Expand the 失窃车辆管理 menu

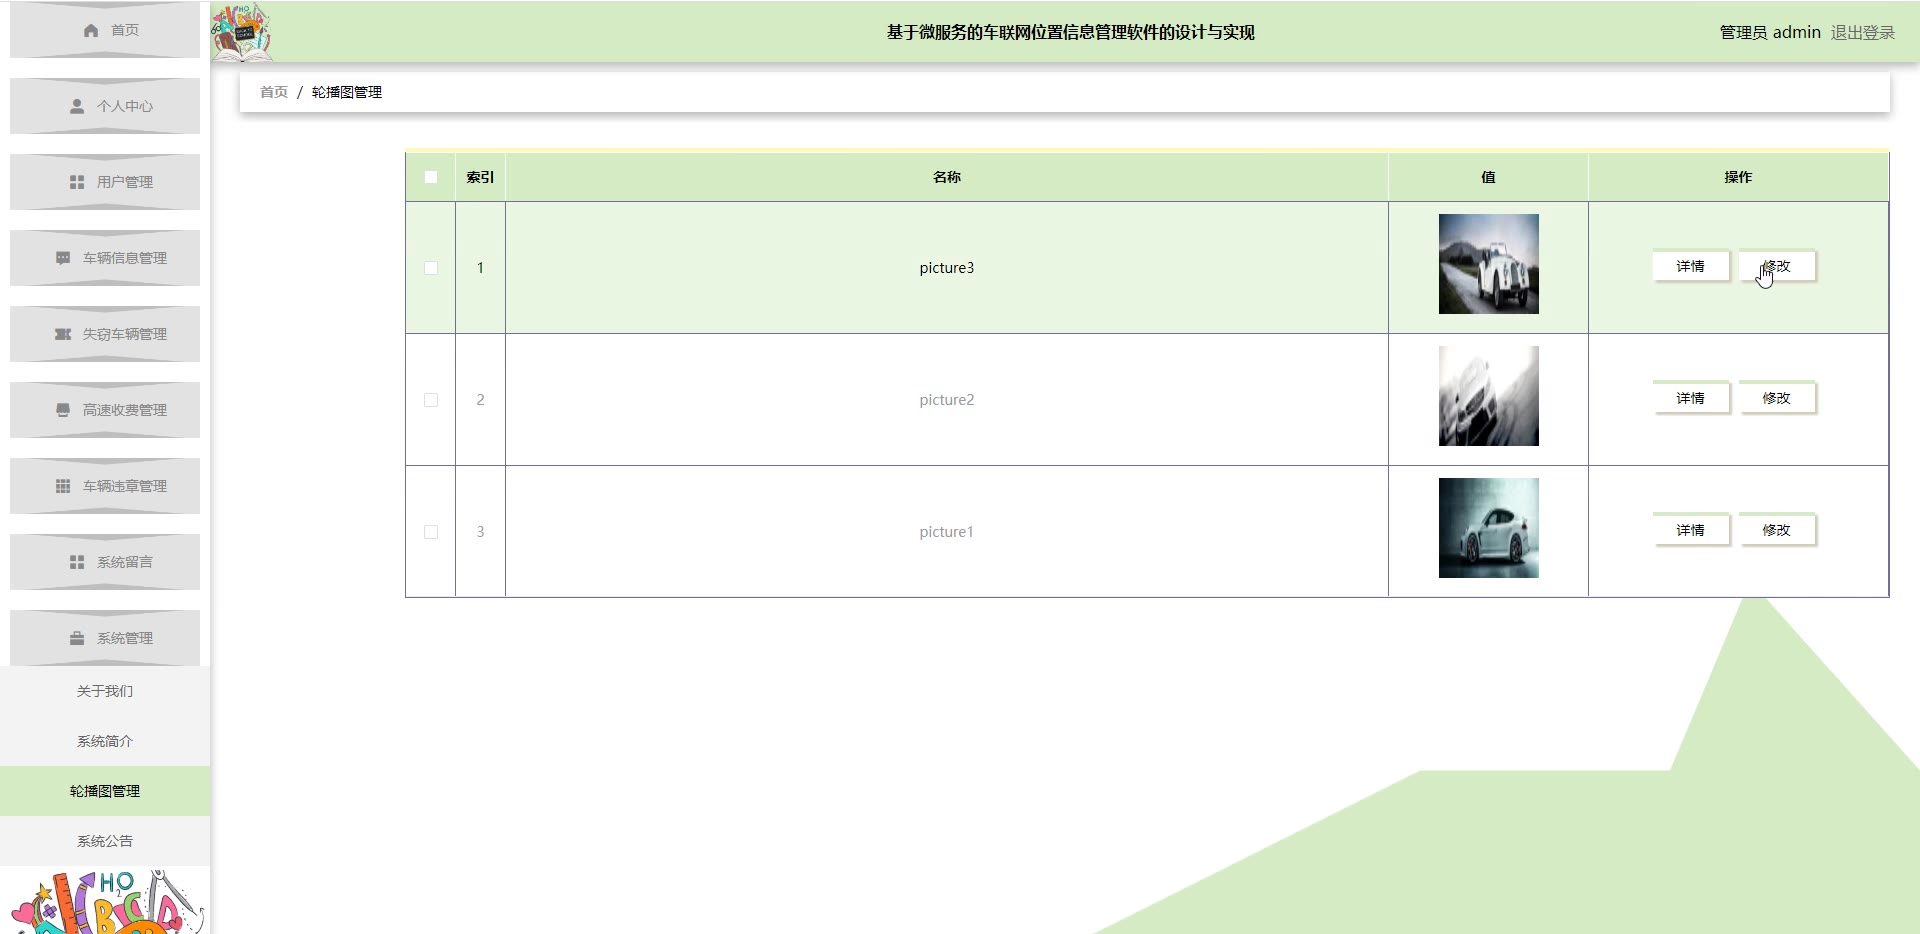pyautogui.click(x=105, y=334)
